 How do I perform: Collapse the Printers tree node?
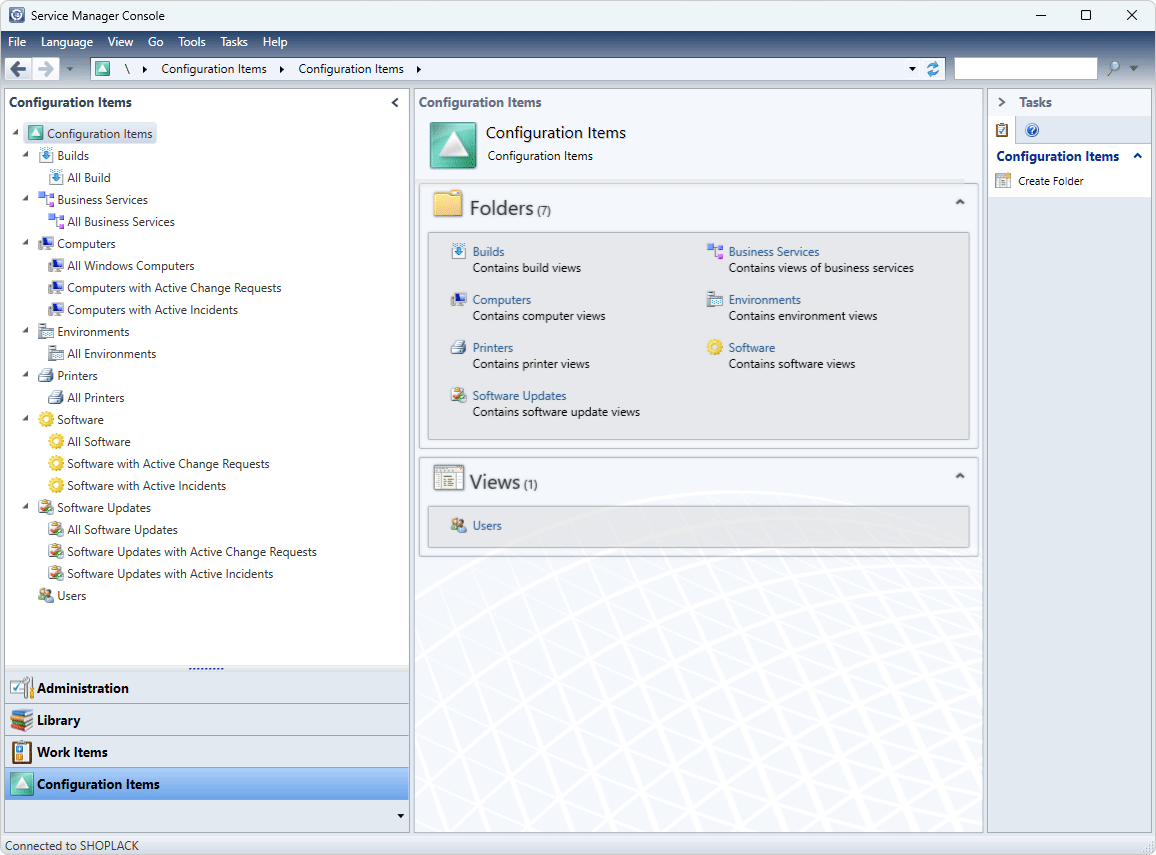pos(26,375)
